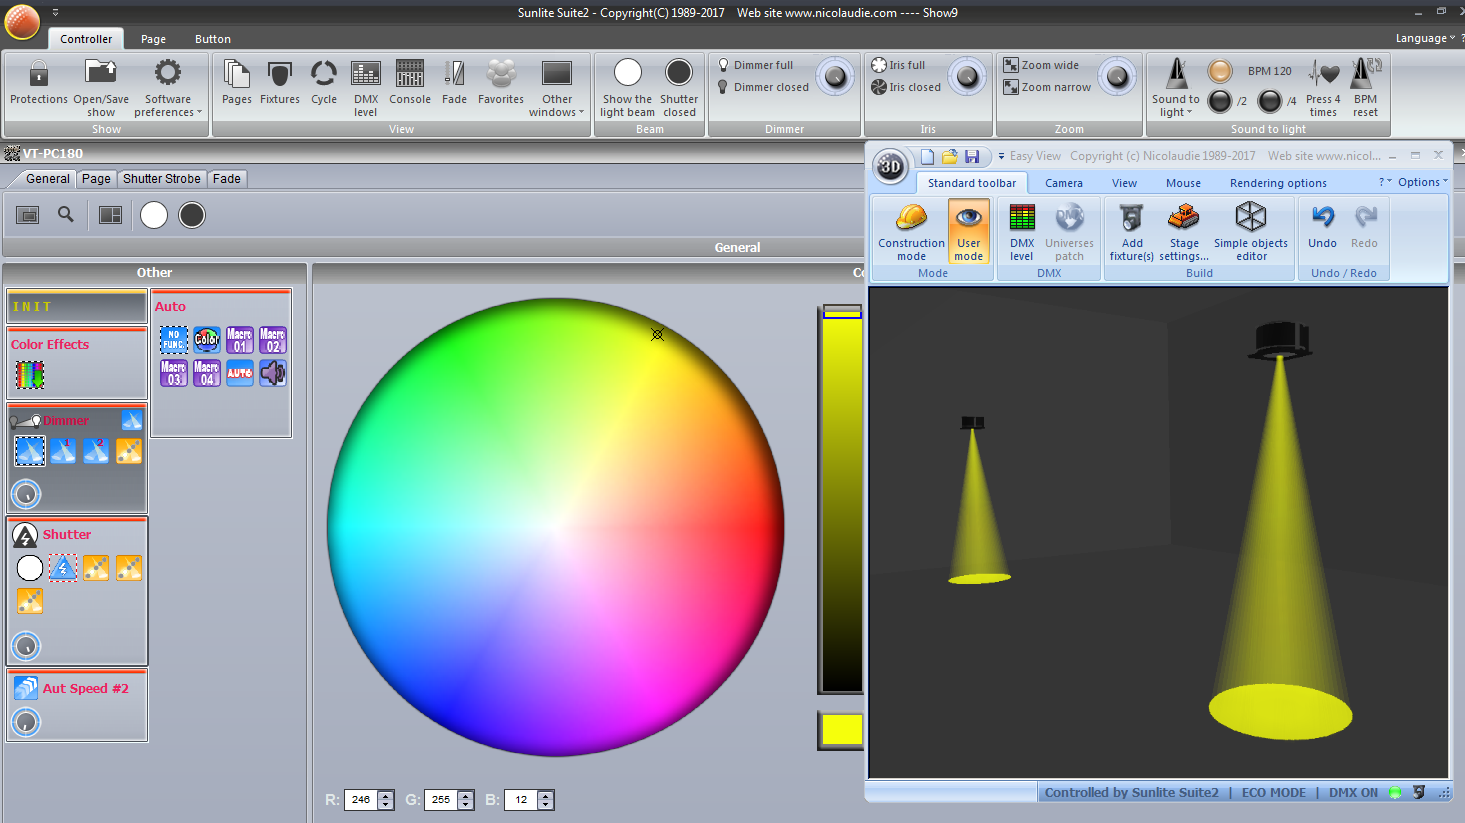Open Stage settings in 3D window
The height and width of the screenshot is (823, 1465).
[1184, 231]
